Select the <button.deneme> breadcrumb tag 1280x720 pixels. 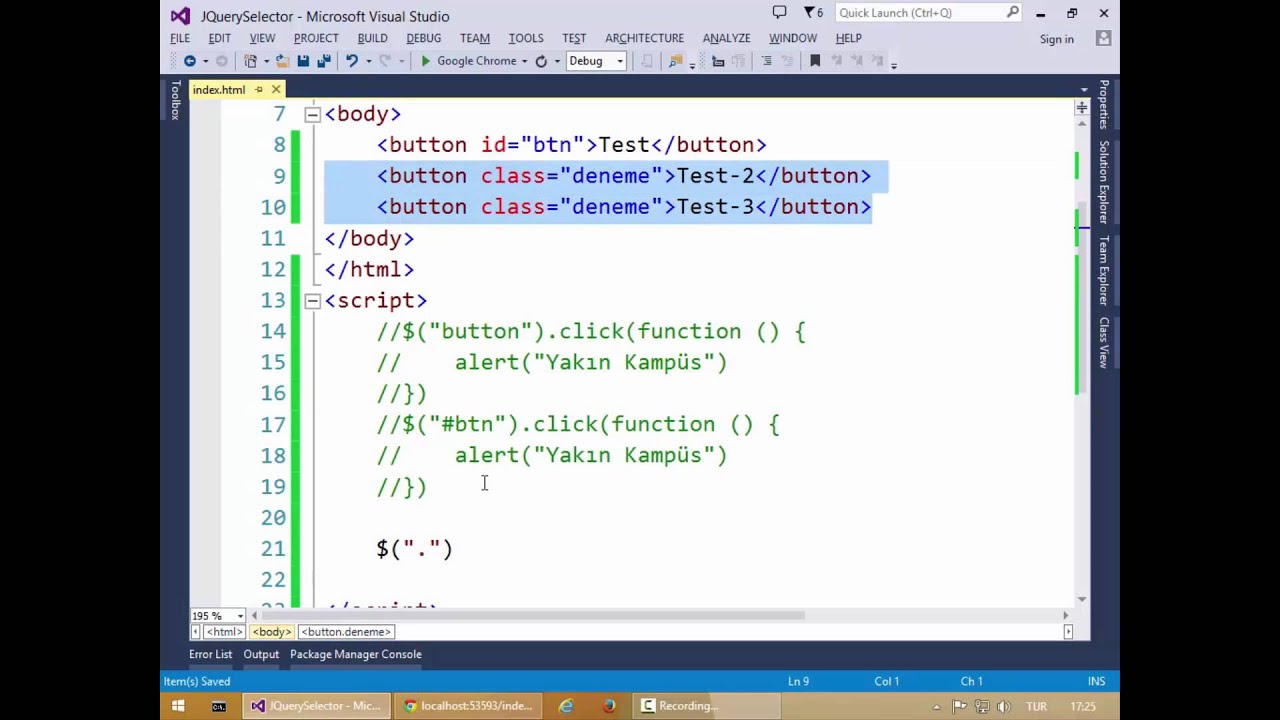(346, 632)
